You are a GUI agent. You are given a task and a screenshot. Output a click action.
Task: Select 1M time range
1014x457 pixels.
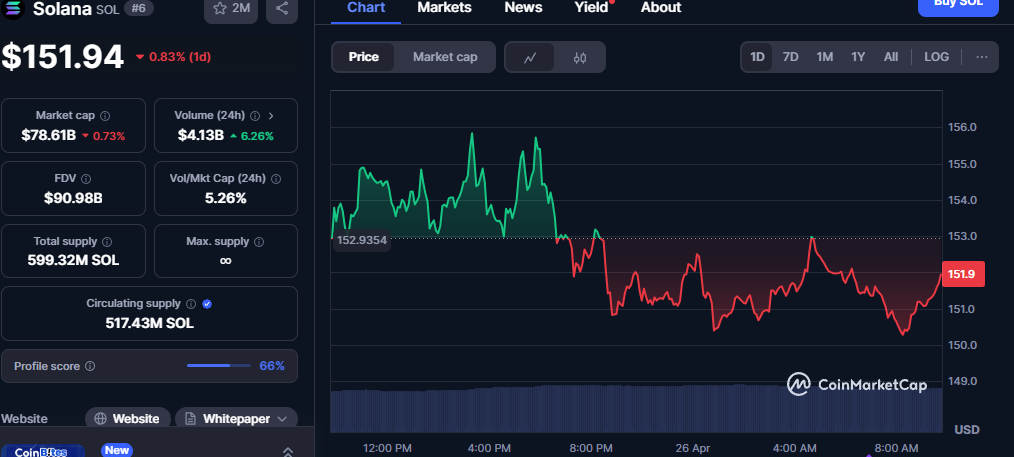pyautogui.click(x=824, y=57)
